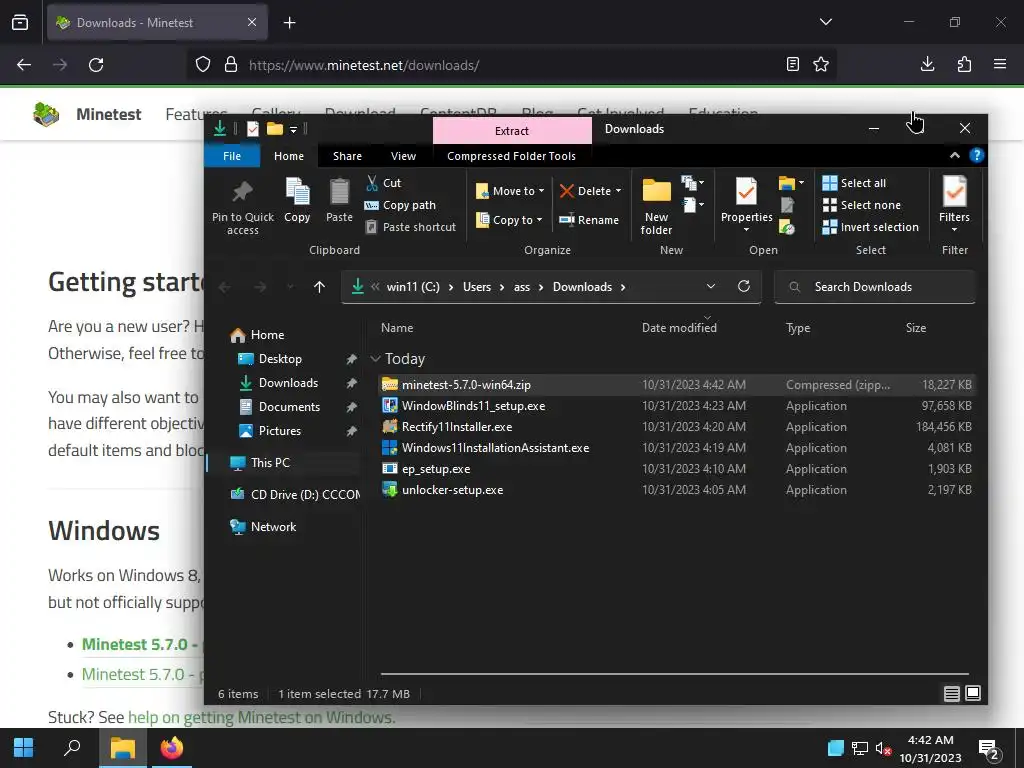Click the Search Downloads field

coord(874,287)
